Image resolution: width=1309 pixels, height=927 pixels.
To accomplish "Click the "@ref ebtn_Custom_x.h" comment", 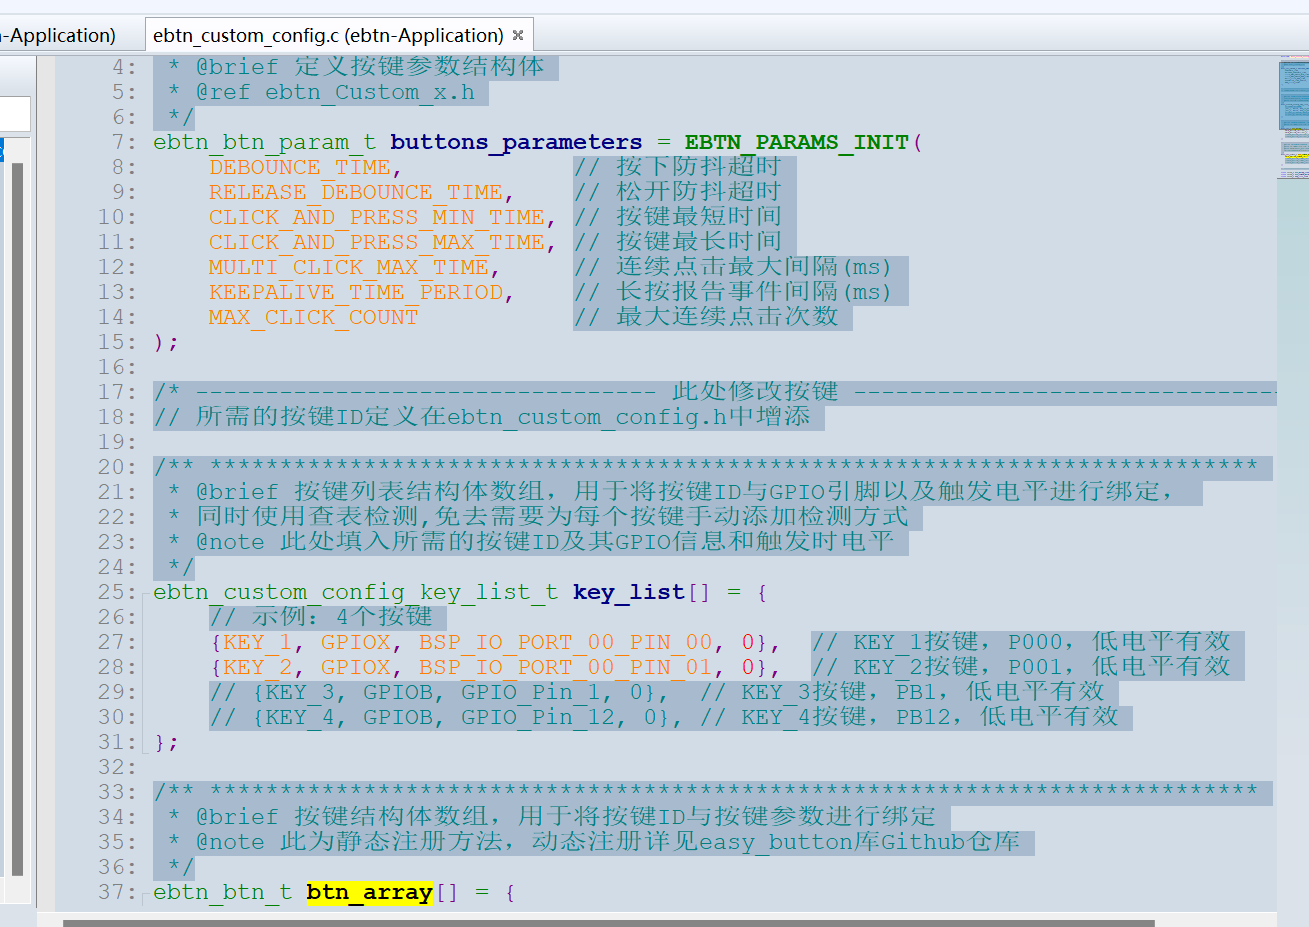I will point(335,93).
